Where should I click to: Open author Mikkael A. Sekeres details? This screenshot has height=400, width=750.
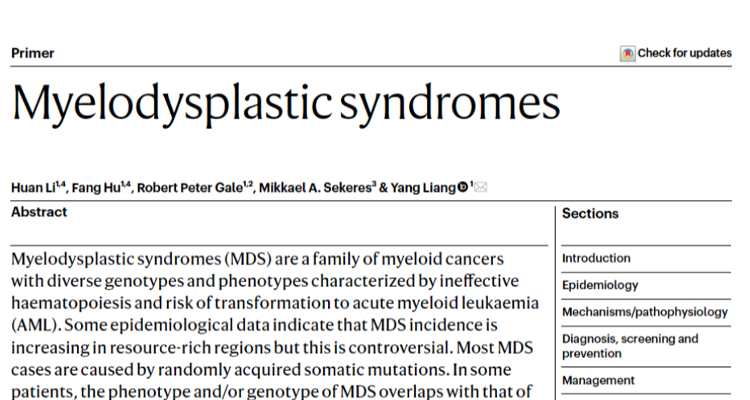point(315,188)
